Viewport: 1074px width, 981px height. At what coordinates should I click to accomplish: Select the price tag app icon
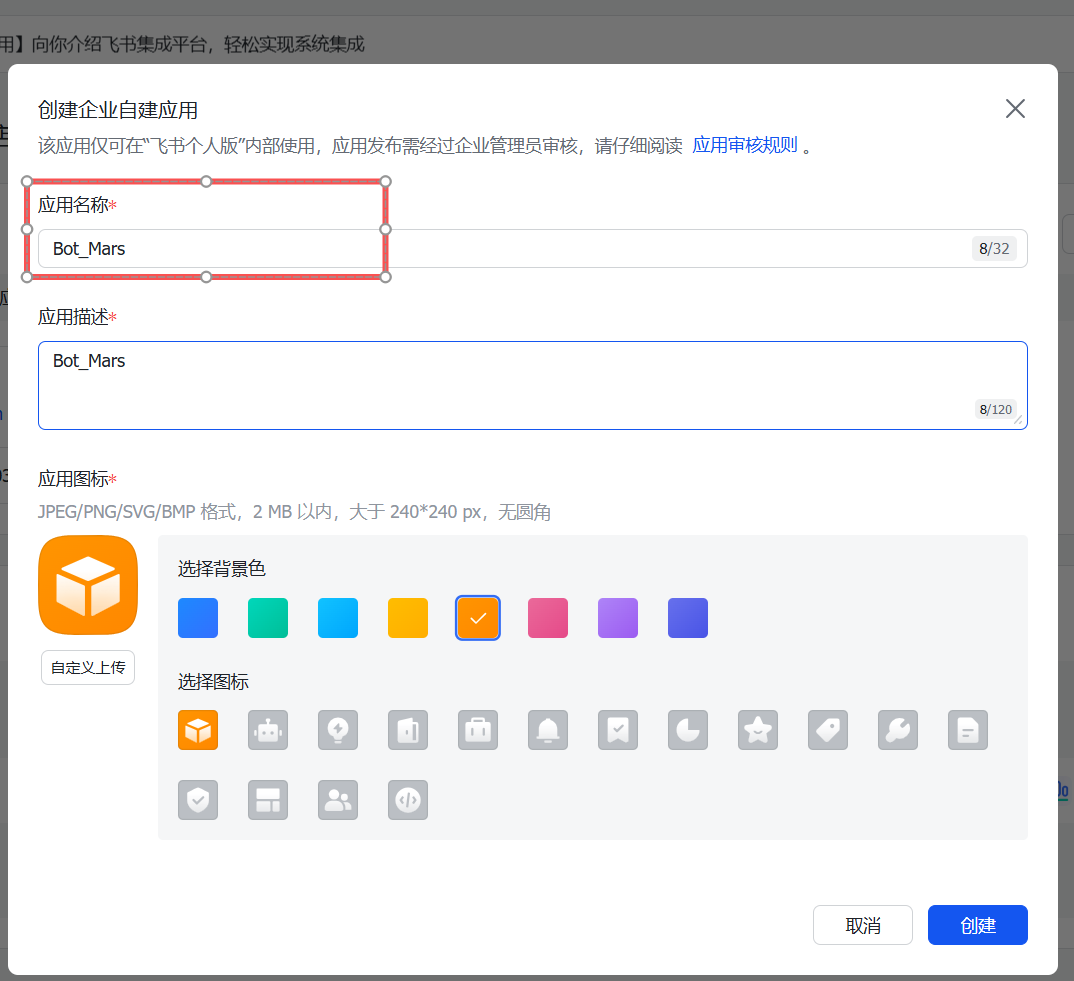[828, 730]
